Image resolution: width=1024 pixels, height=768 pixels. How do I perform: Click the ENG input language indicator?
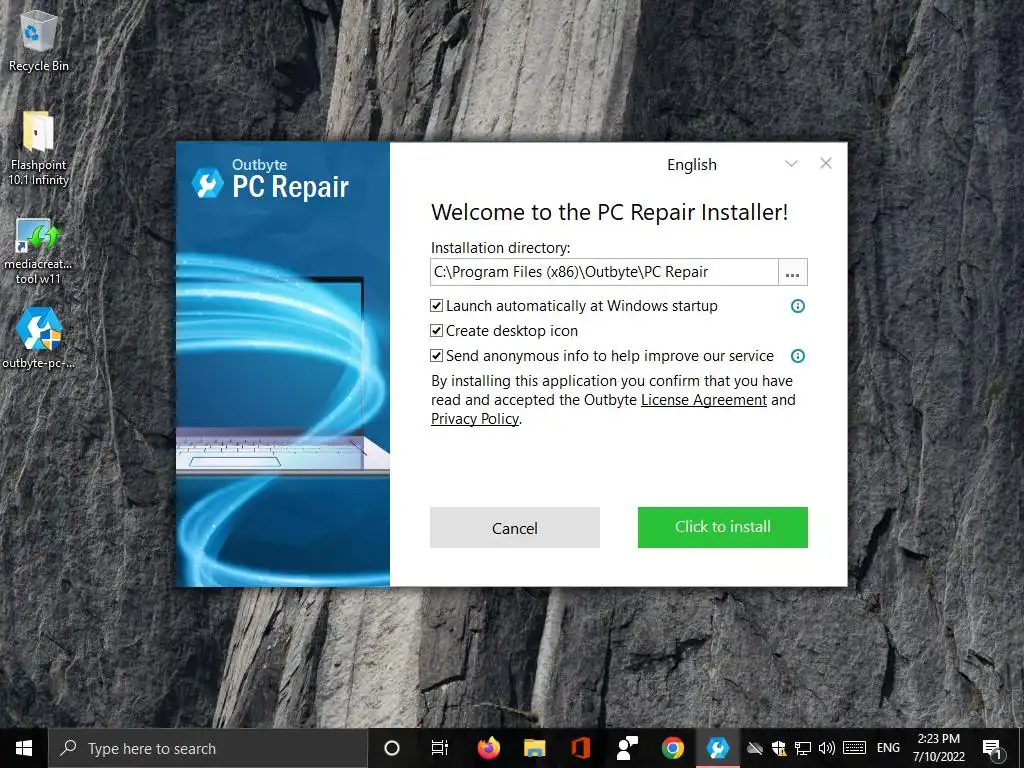pyautogui.click(x=888, y=748)
